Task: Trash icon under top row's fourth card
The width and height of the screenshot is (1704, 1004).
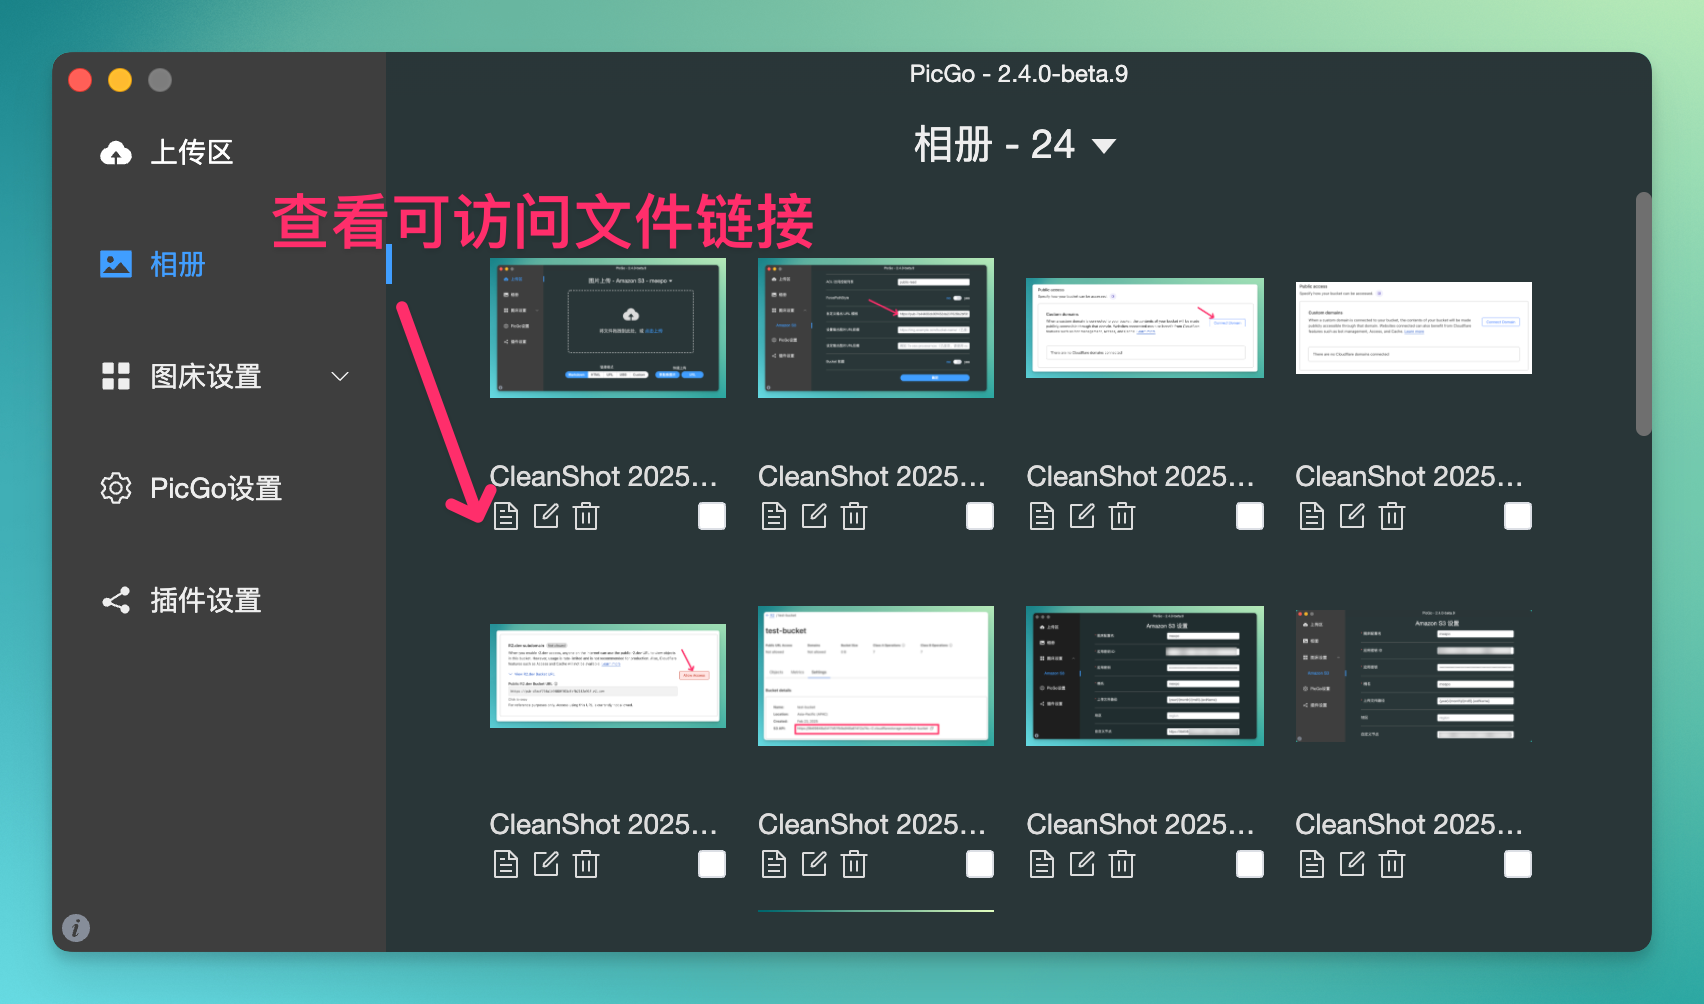Action: 1392,516
